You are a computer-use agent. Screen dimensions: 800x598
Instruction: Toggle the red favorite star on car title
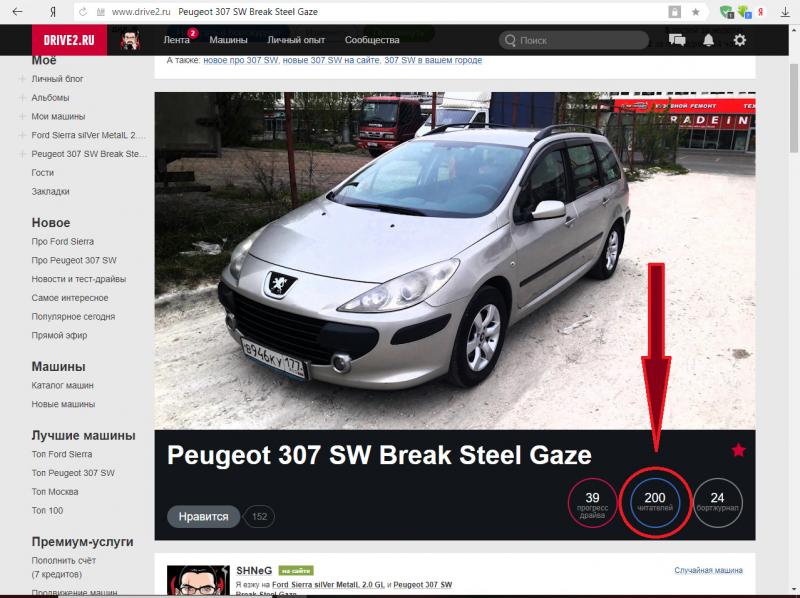point(738,450)
